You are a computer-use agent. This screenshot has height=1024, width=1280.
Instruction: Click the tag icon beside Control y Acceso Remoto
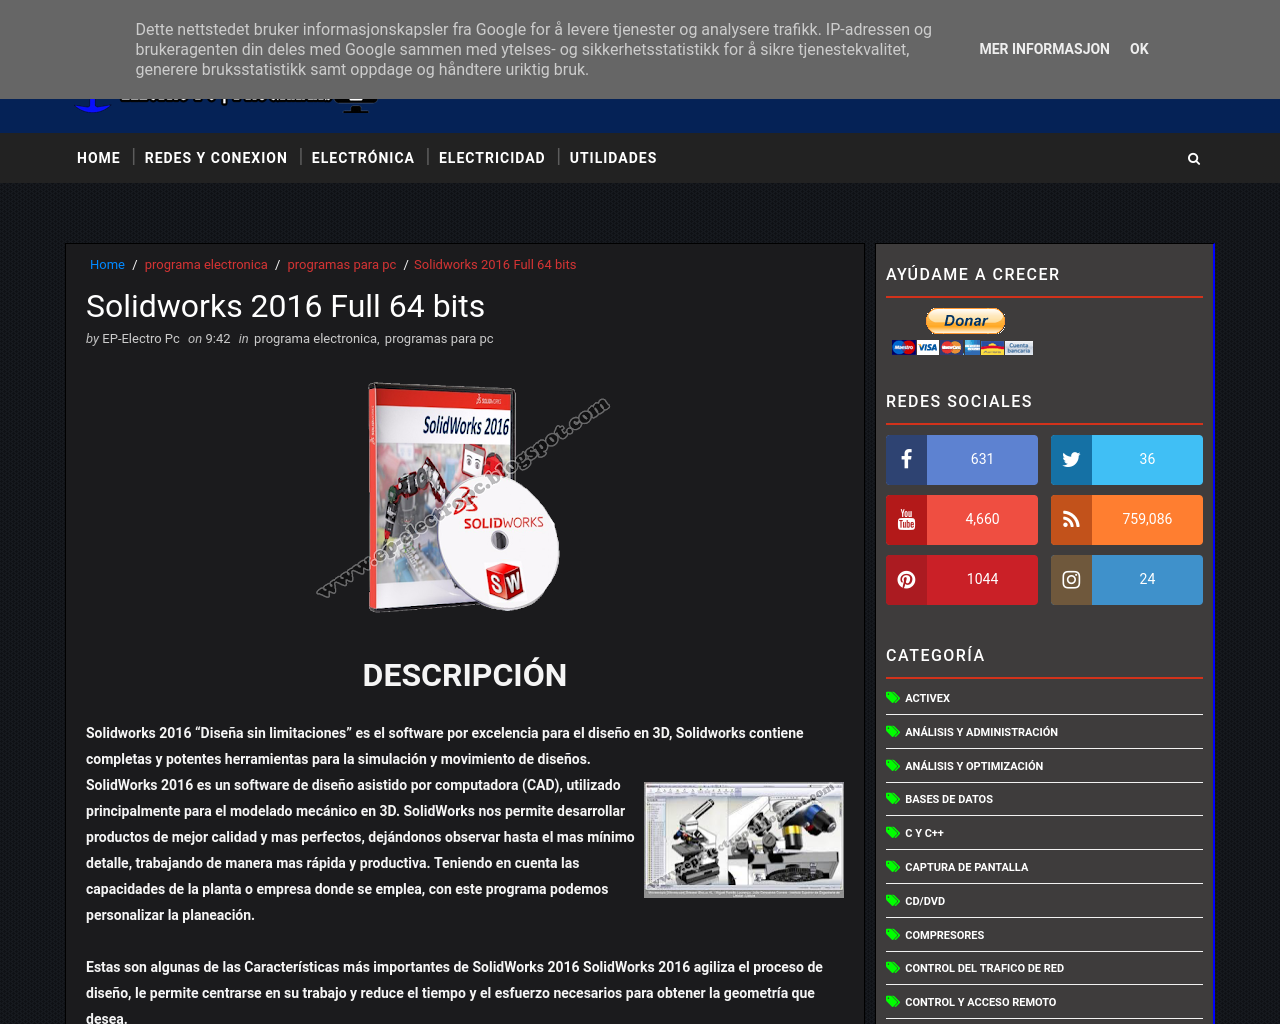click(893, 1002)
